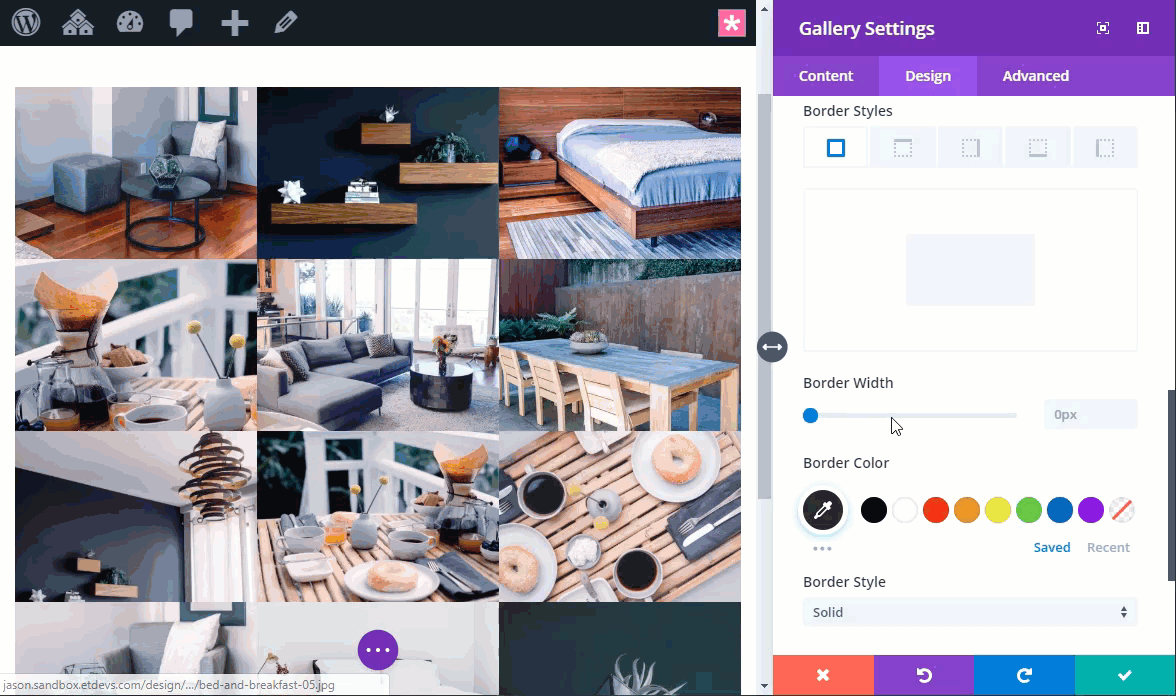Select the top-border-only style option
Image resolution: width=1176 pixels, height=696 pixels.
(903, 146)
